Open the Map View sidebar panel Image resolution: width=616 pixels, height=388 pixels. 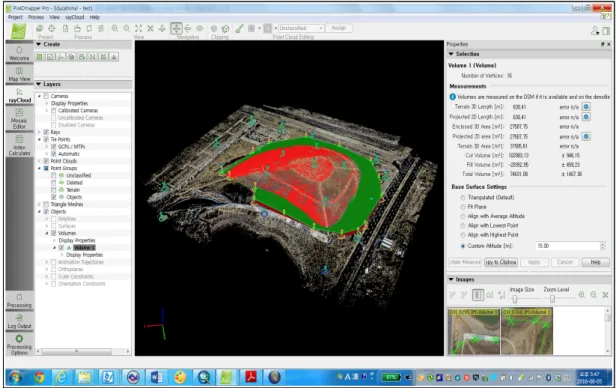19,74
